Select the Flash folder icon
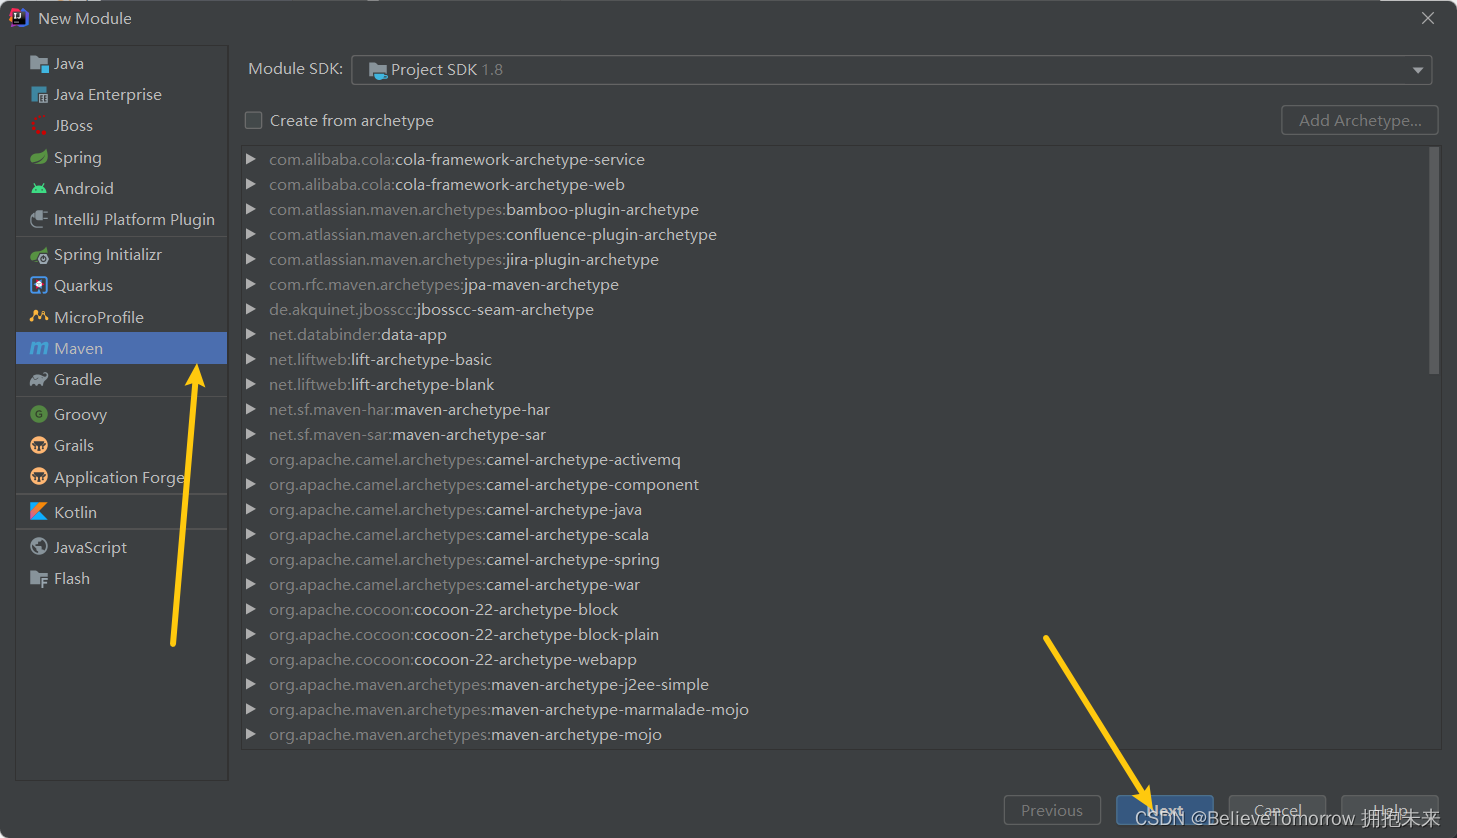1457x838 pixels. click(39, 579)
